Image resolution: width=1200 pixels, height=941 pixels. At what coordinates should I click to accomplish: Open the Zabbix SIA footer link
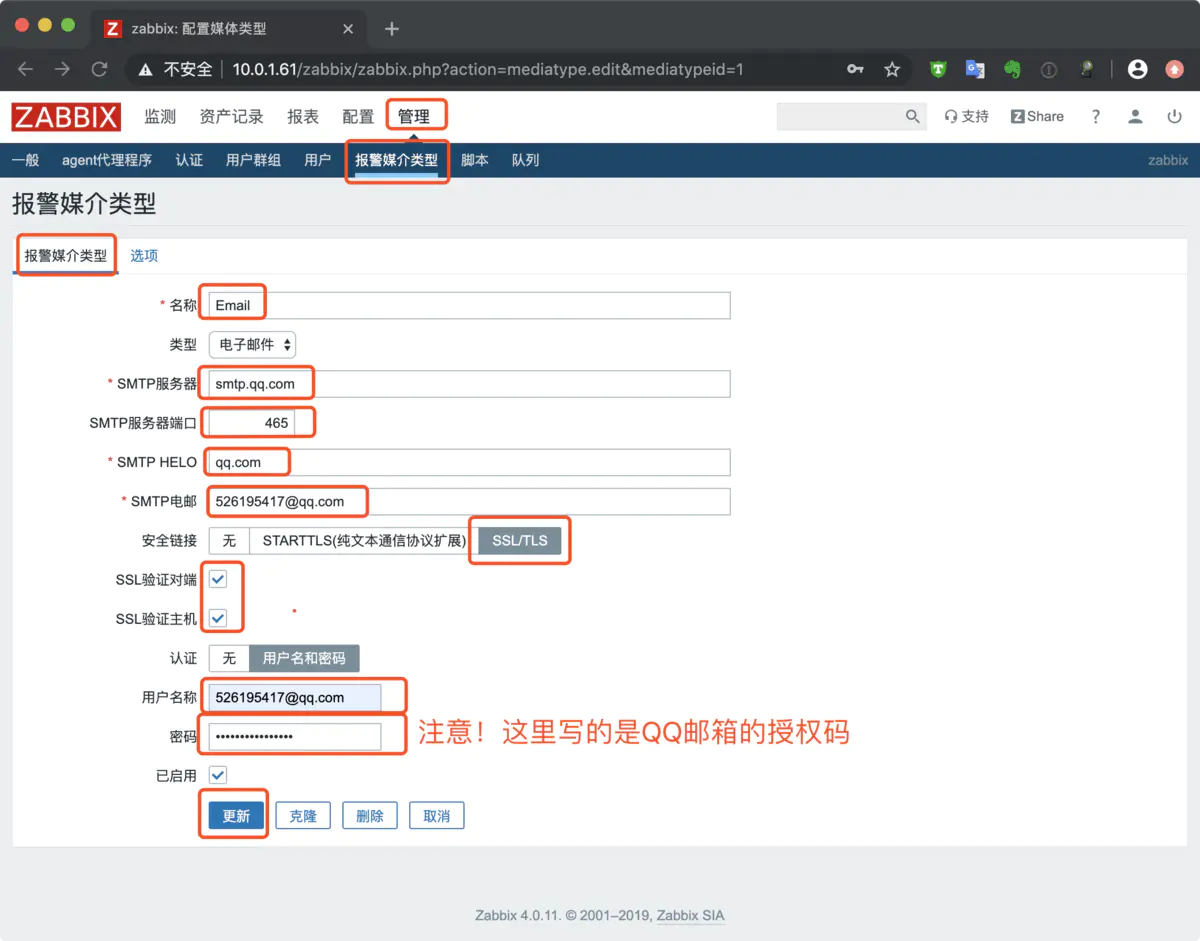click(690, 915)
